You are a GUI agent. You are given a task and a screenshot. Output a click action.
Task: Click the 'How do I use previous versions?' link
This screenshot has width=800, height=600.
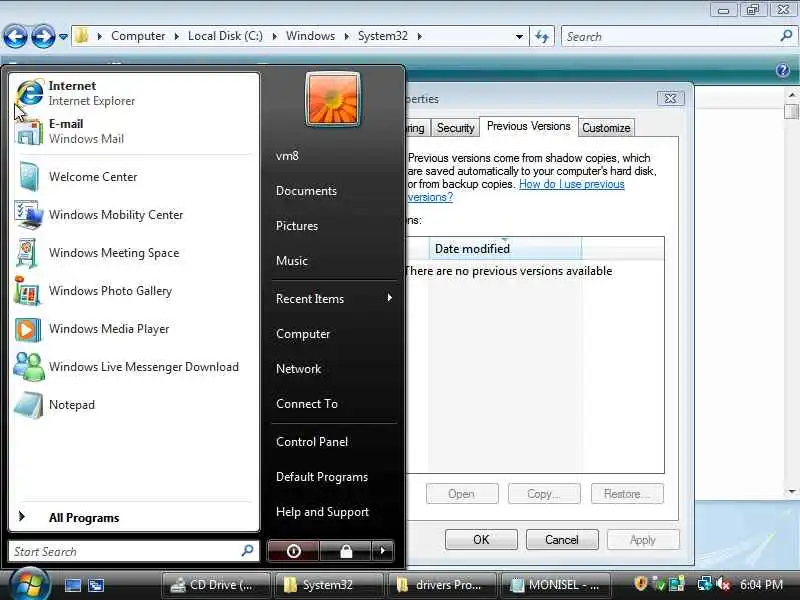click(x=571, y=184)
